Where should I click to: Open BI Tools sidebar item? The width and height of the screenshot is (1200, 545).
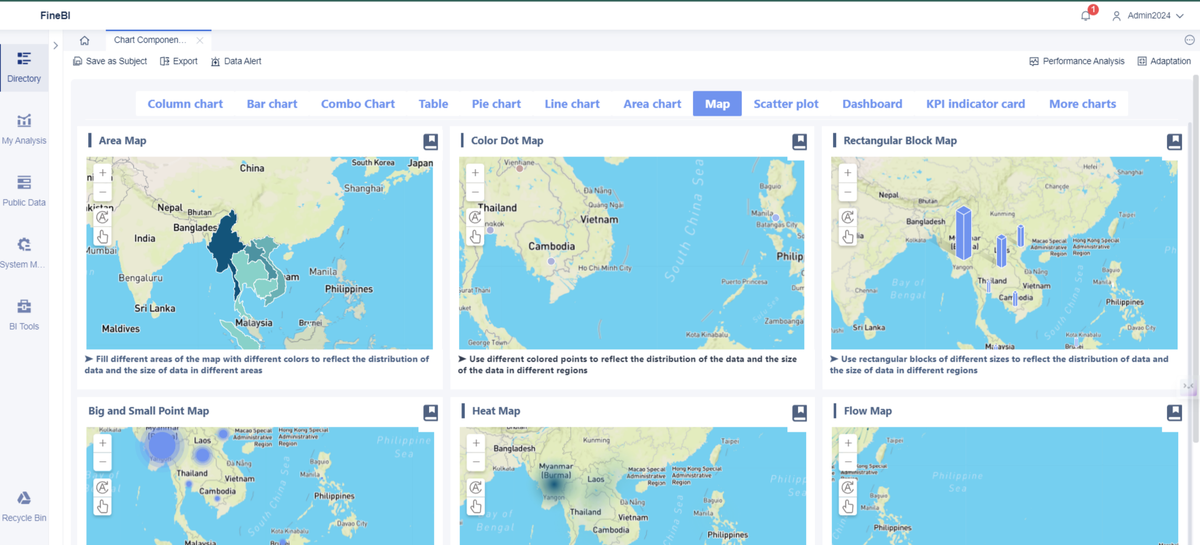point(24,315)
